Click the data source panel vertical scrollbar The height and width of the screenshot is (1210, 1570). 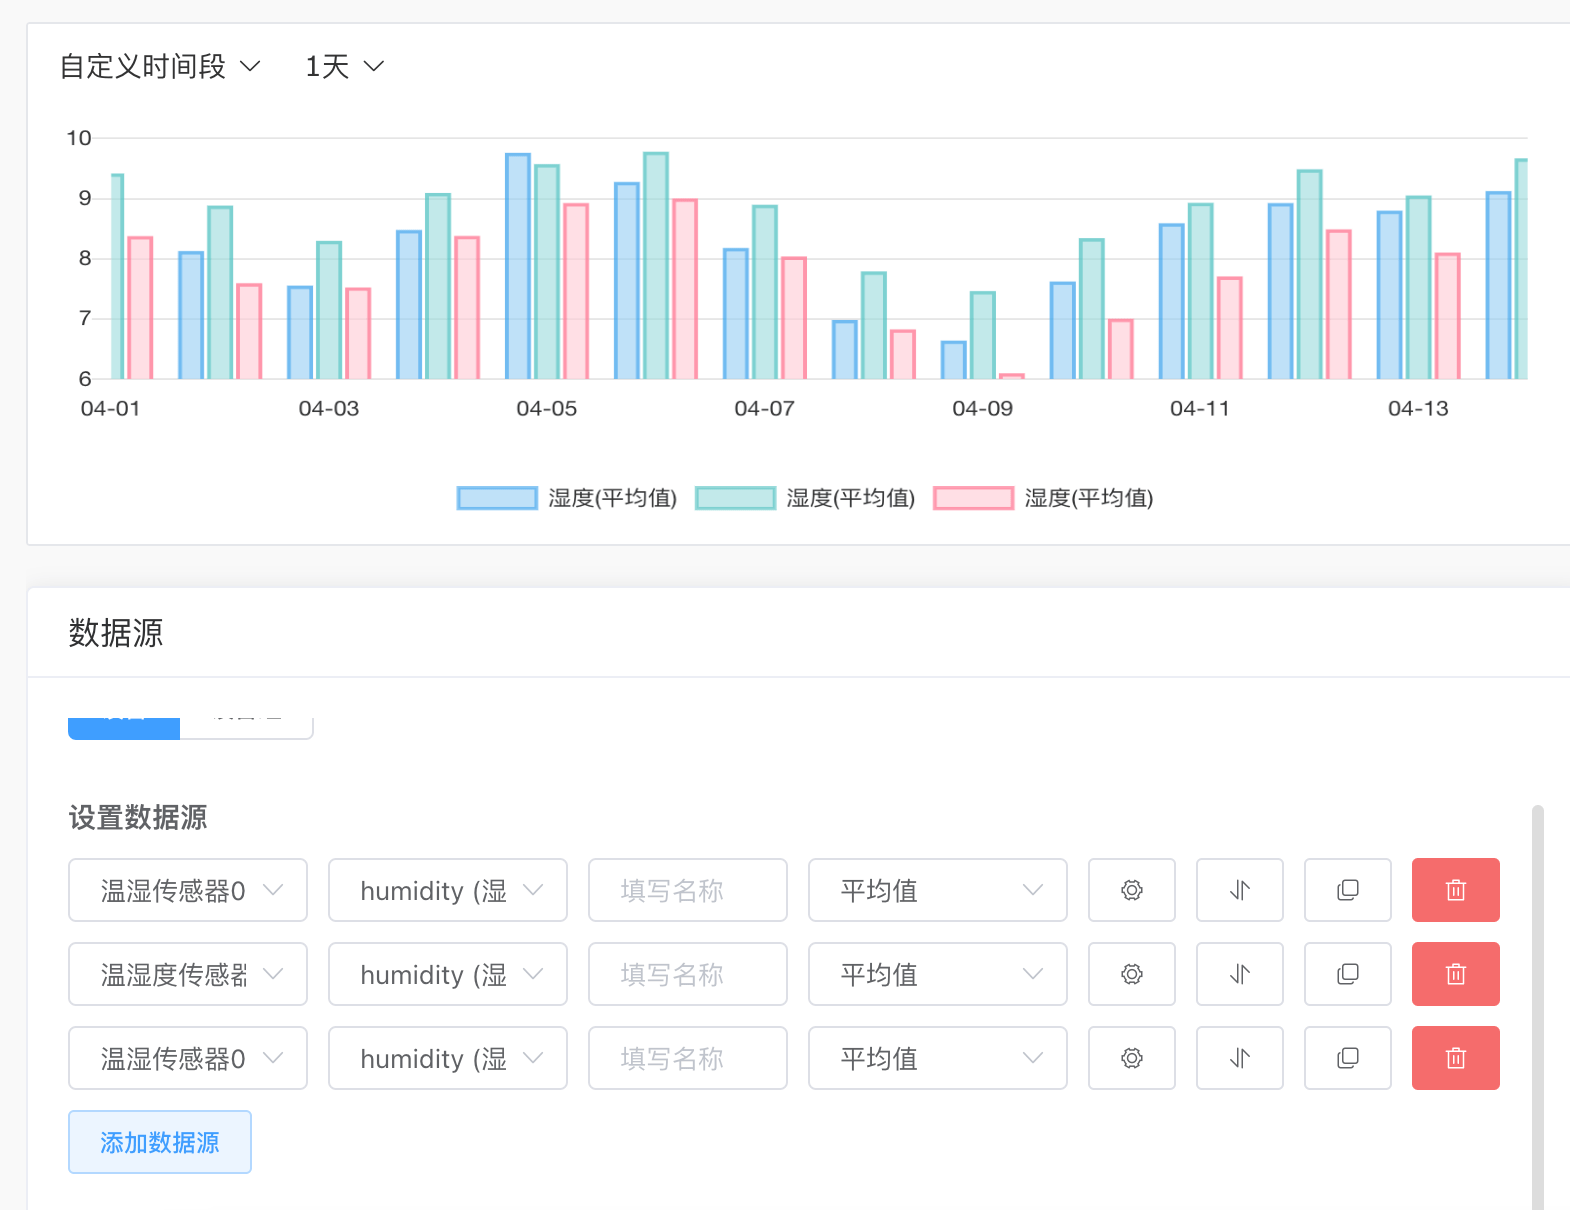click(1537, 1000)
